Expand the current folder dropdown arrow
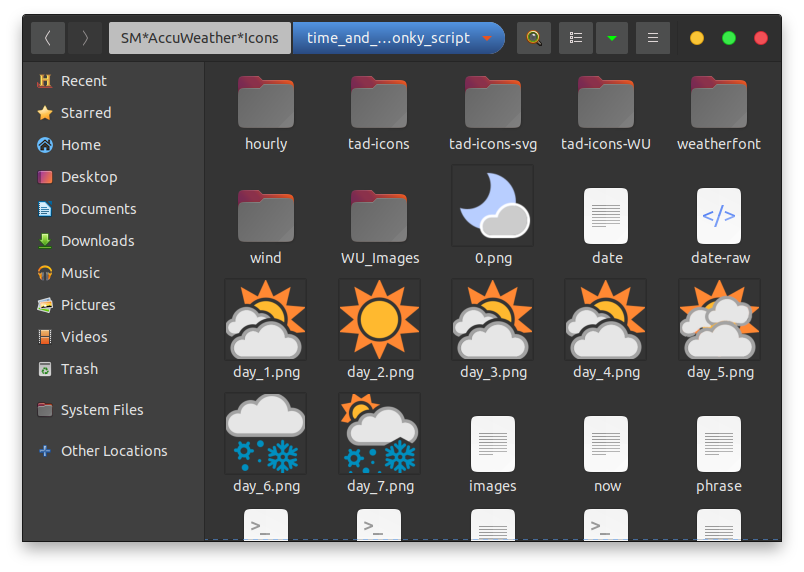 point(487,38)
